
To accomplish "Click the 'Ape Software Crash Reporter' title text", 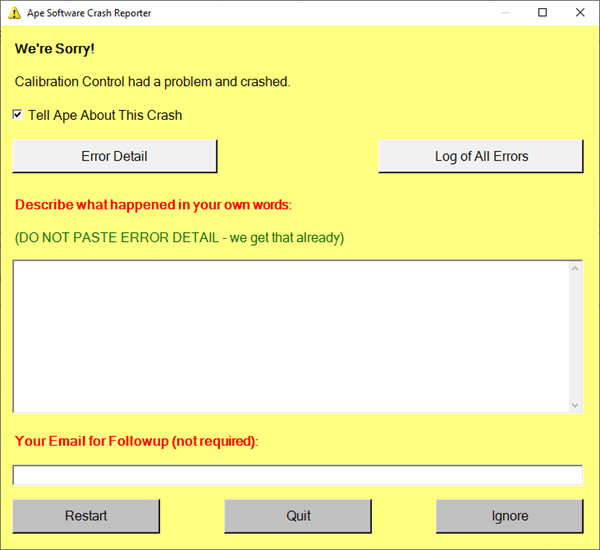I will pyautogui.click(x=89, y=13).
